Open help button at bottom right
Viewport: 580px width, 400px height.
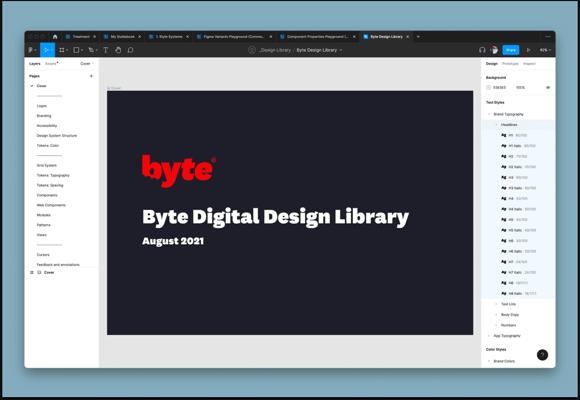tap(542, 355)
